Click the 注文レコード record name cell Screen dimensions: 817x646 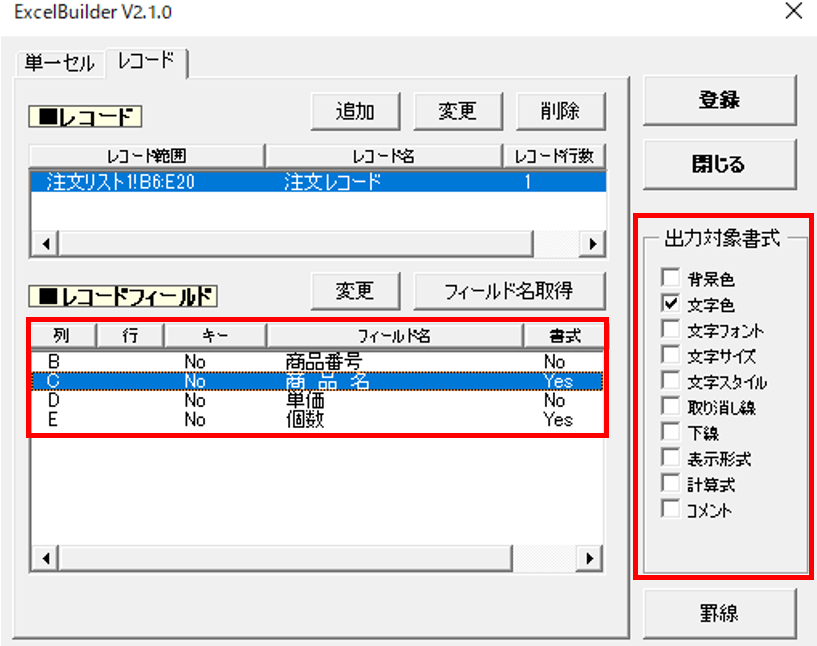point(333,182)
